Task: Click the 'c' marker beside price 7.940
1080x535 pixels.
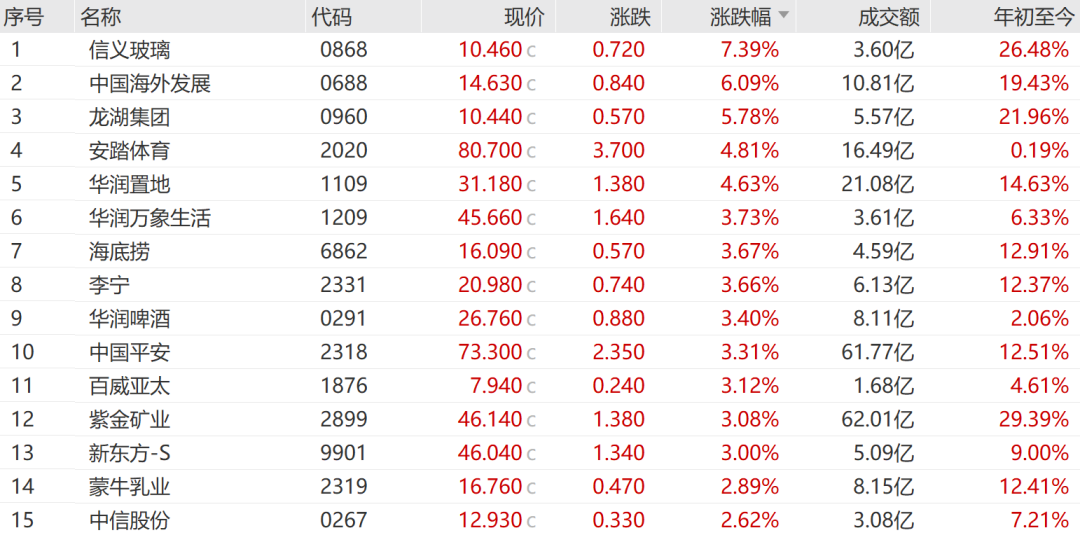Action: click(x=532, y=386)
